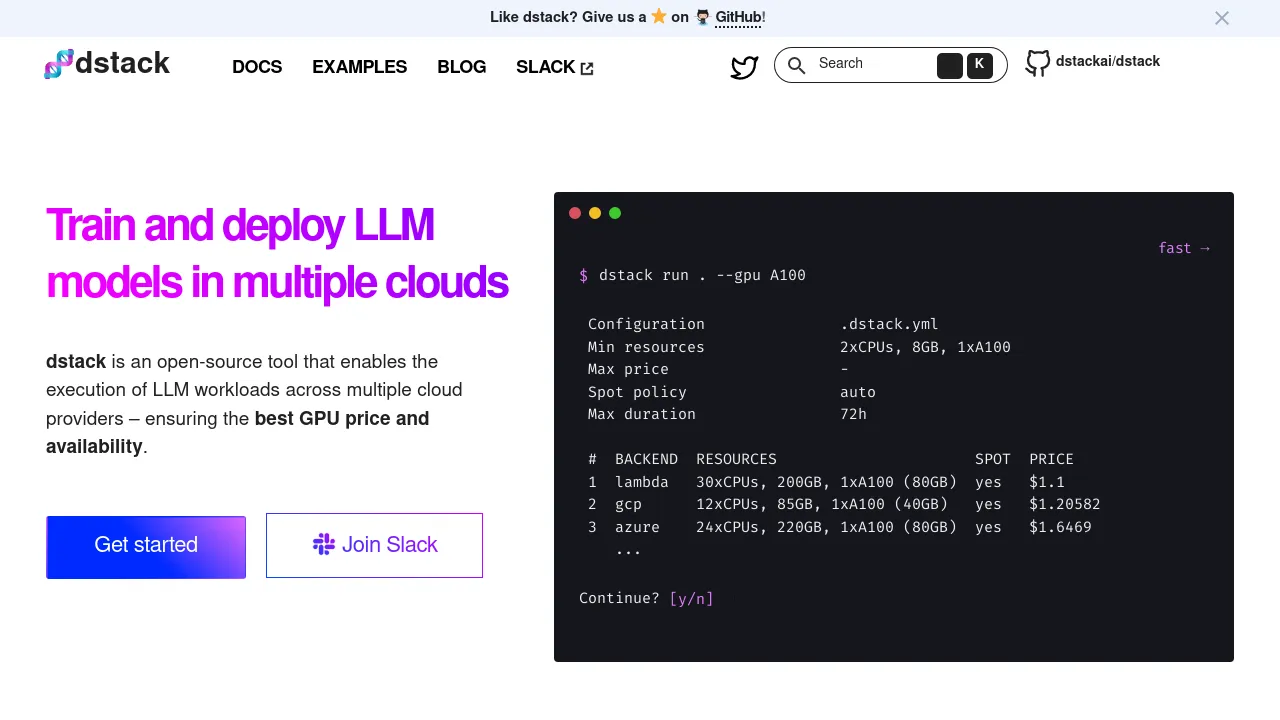Follow the GitHub link in banner
Image resolution: width=1280 pixels, height=720 pixels.
[738, 17]
